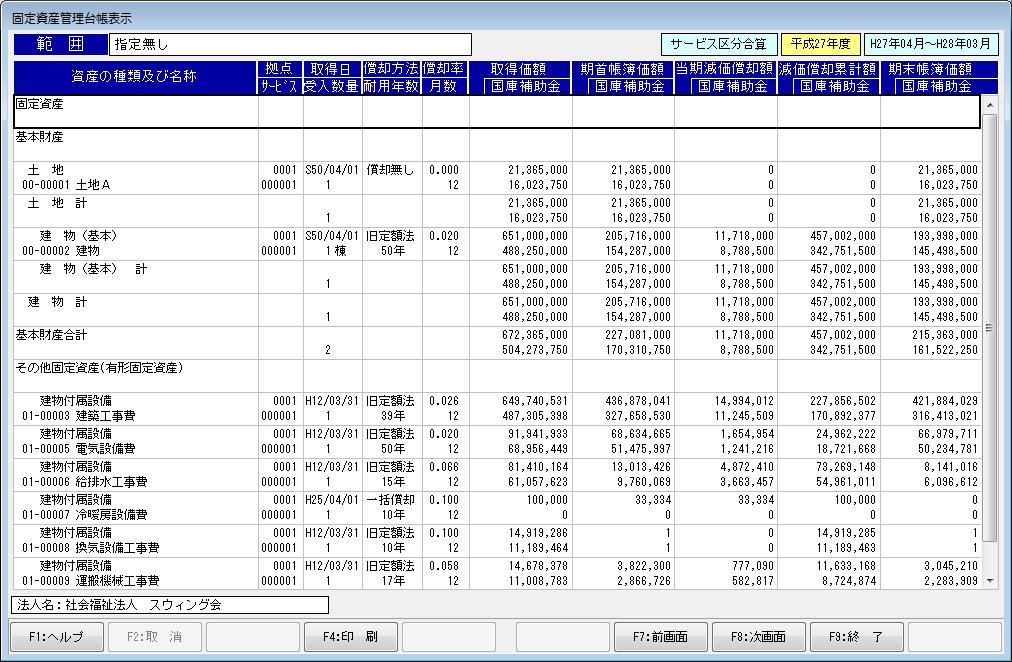
Task: Click the scrollbar down arrow
Action: [990, 580]
